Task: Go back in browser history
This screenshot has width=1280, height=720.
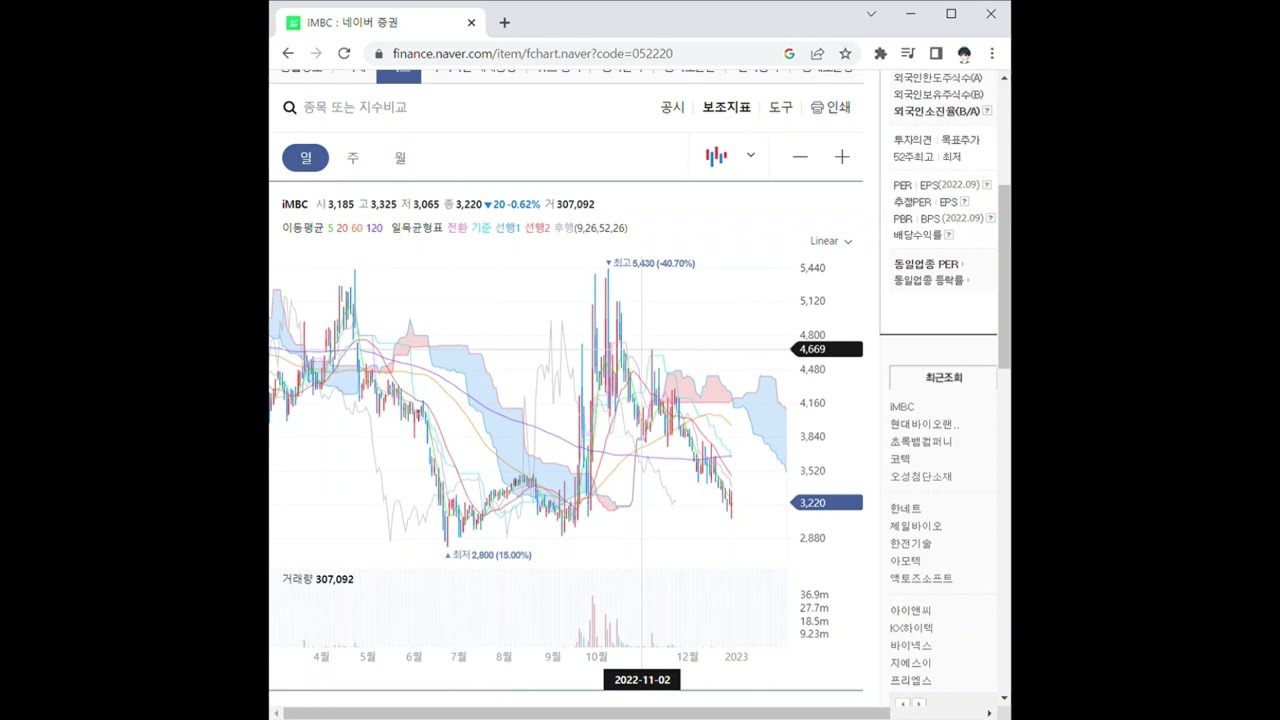Action: 288,53
